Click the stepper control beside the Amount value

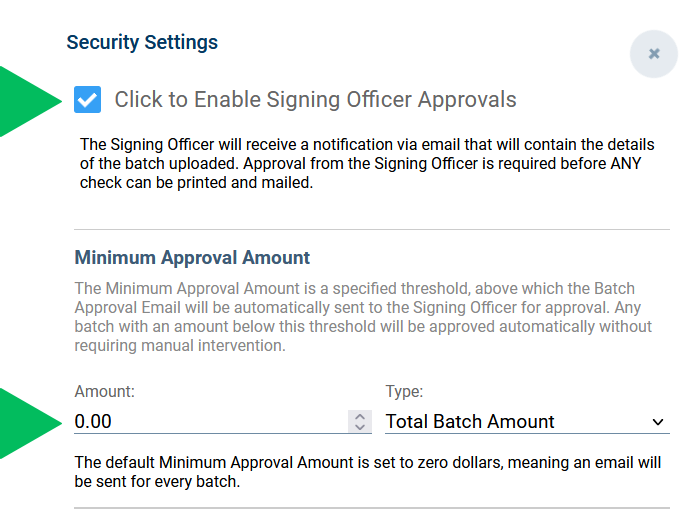[360, 421]
